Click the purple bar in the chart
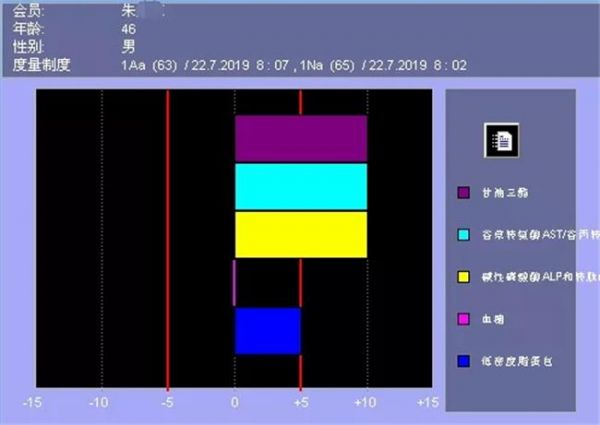The height and width of the screenshot is (425, 600). click(300, 138)
